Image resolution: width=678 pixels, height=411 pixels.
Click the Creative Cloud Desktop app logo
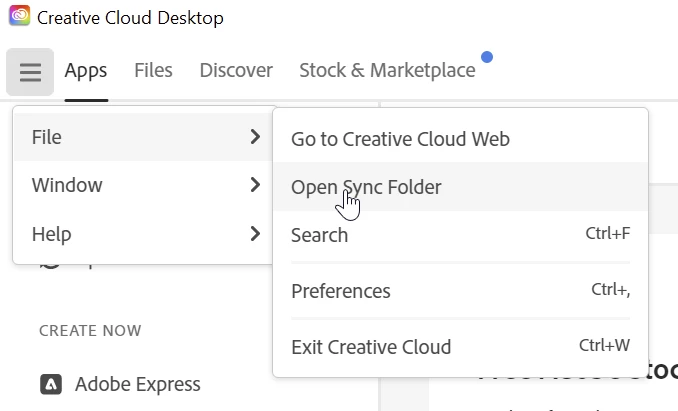[19, 16]
